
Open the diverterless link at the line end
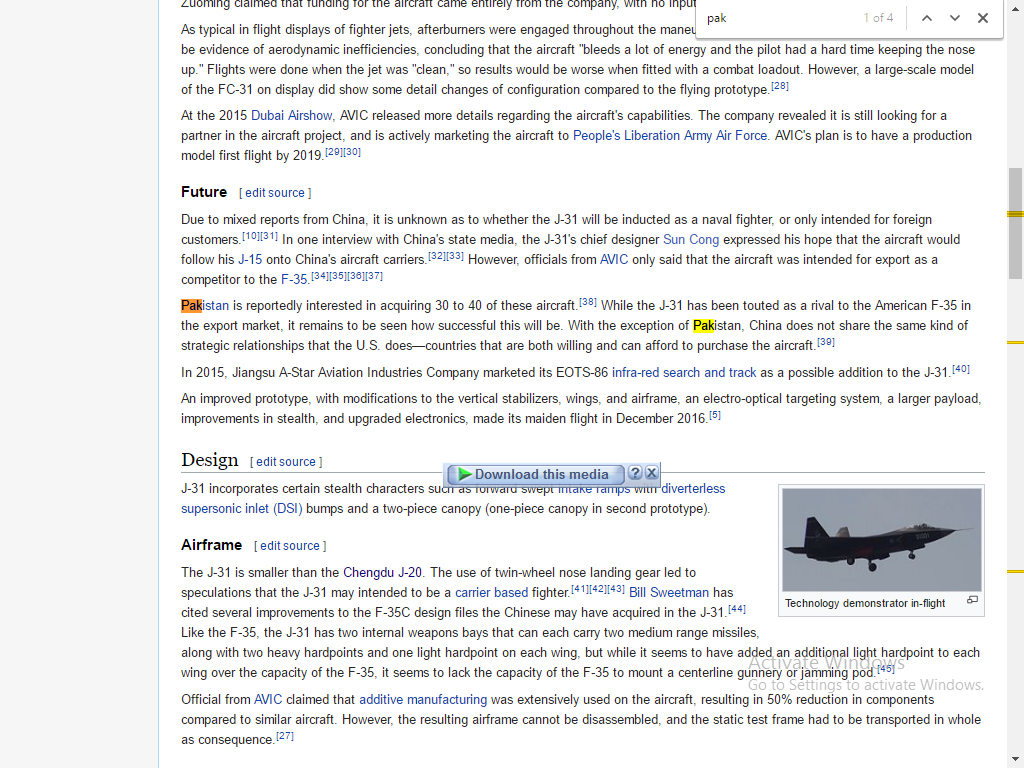pyautogui.click(x=693, y=488)
